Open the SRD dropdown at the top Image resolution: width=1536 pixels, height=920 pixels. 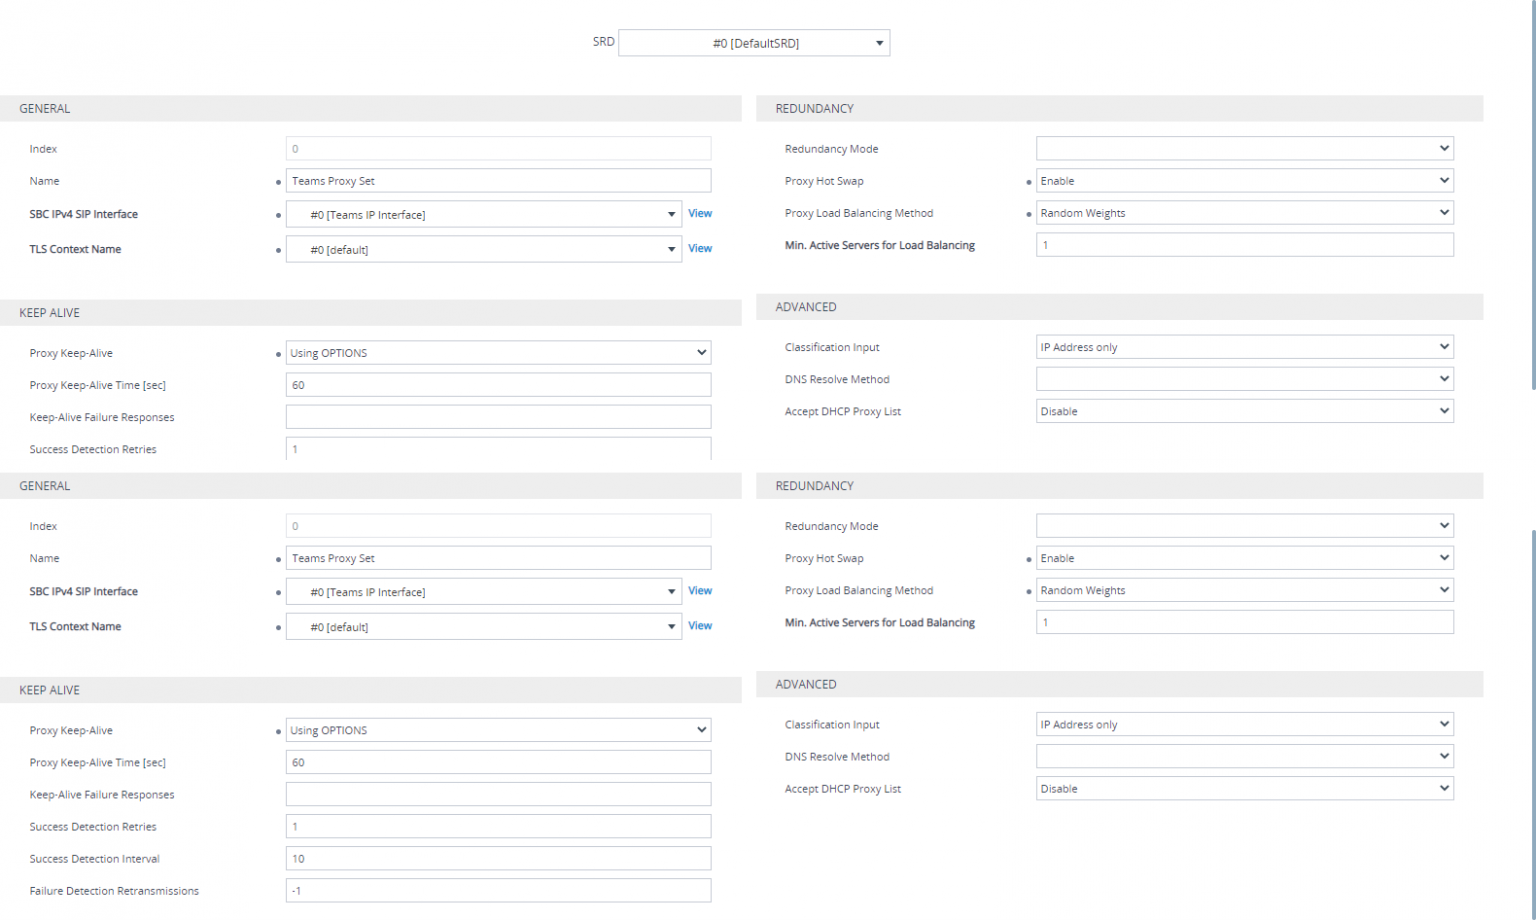(754, 43)
